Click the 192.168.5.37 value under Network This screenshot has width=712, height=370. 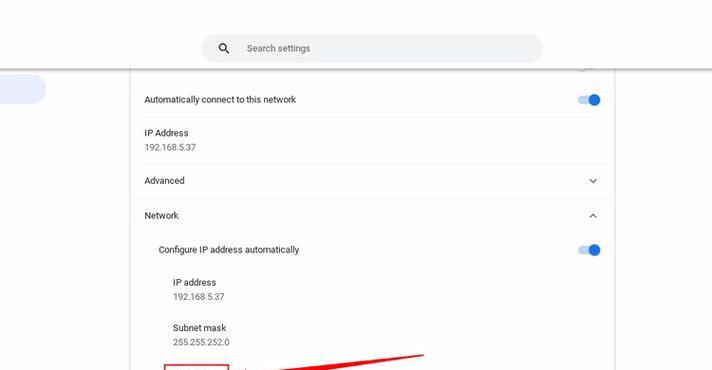tap(198, 296)
